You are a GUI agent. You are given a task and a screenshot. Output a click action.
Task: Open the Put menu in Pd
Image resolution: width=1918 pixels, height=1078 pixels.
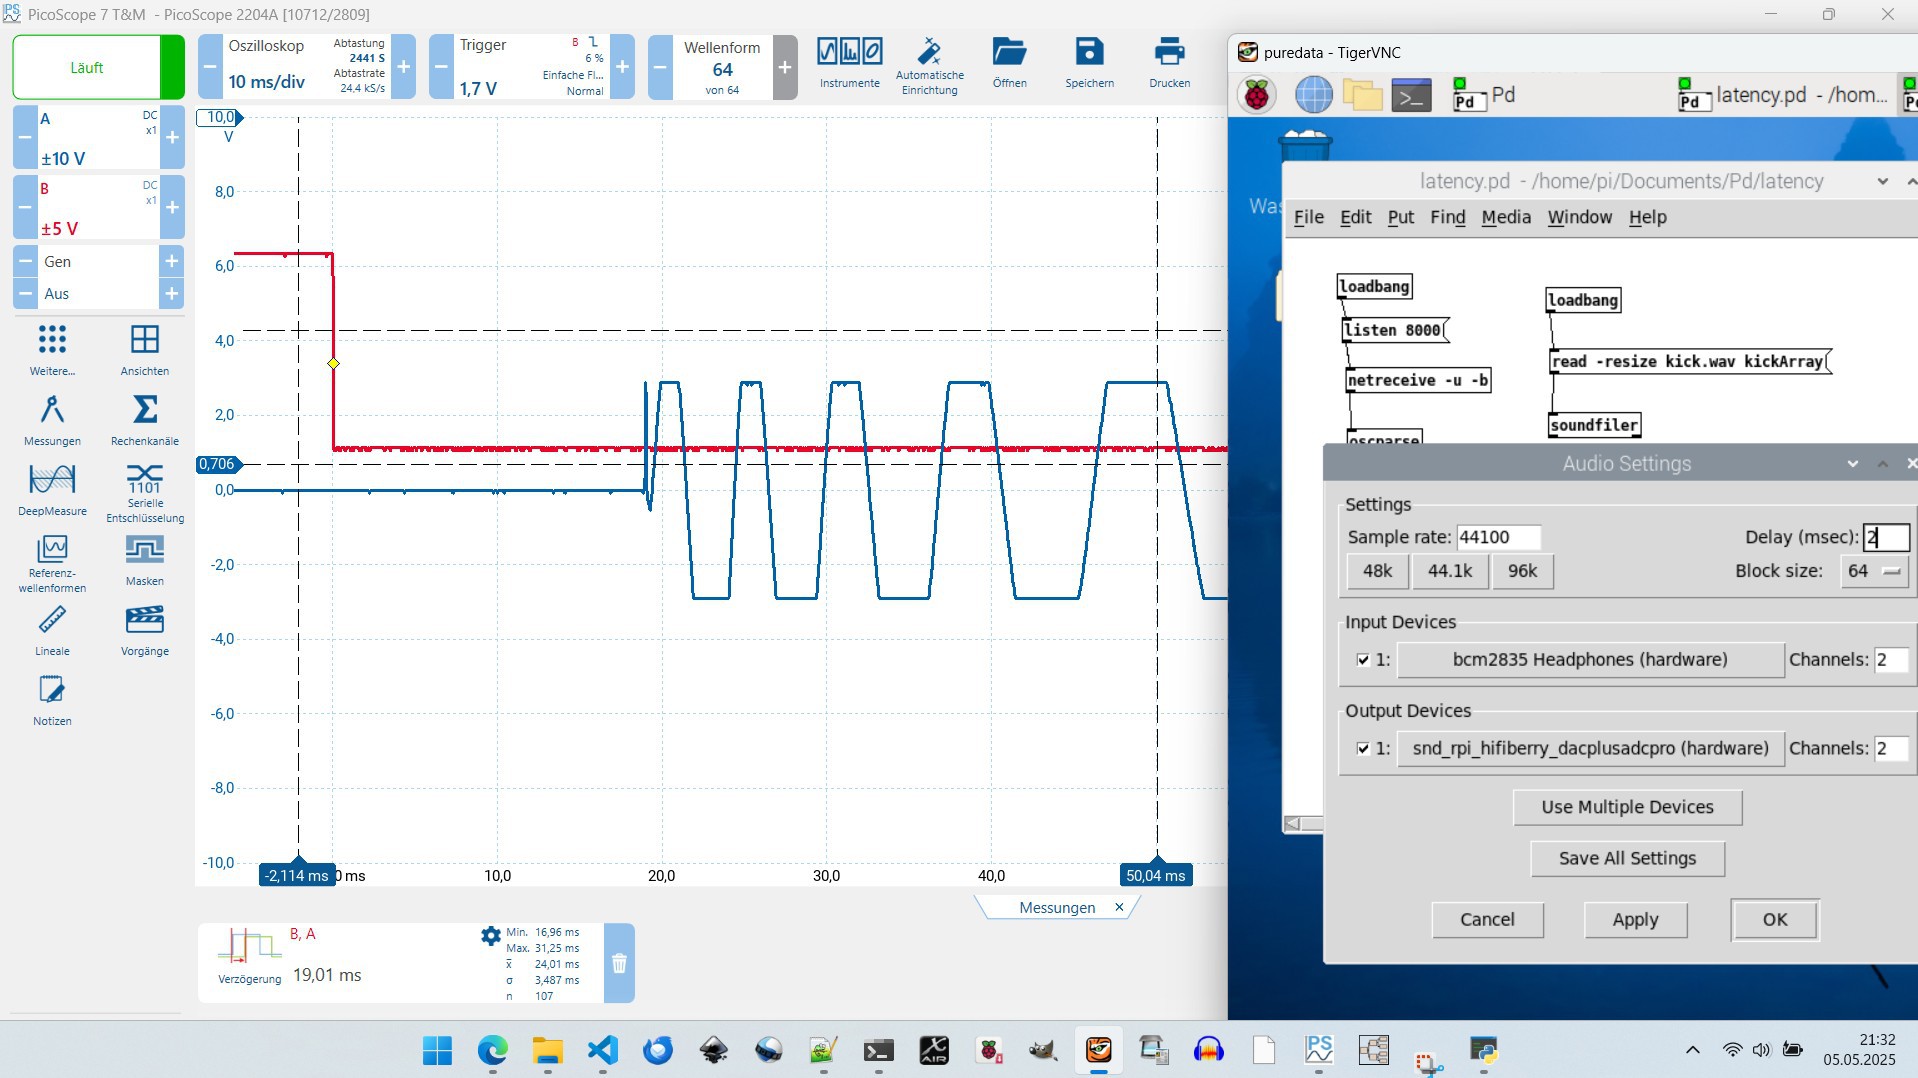point(1400,217)
